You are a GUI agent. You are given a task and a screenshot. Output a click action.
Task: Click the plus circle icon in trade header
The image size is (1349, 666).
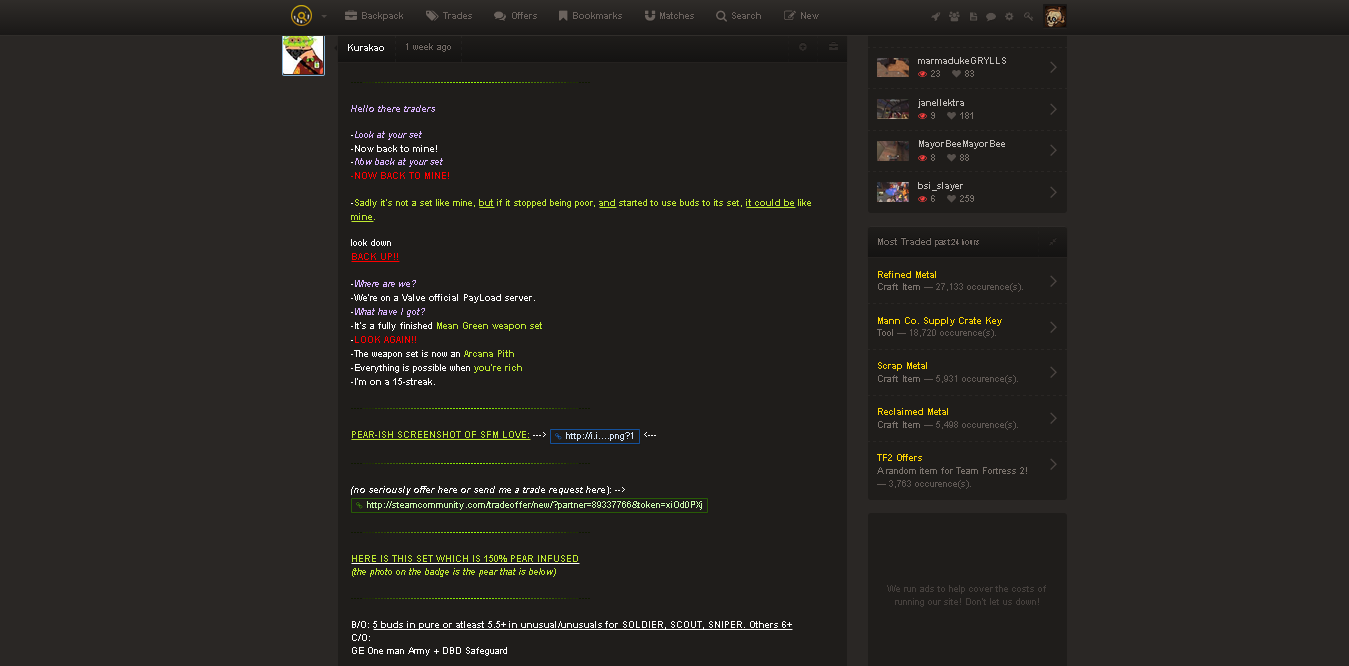[x=802, y=47]
